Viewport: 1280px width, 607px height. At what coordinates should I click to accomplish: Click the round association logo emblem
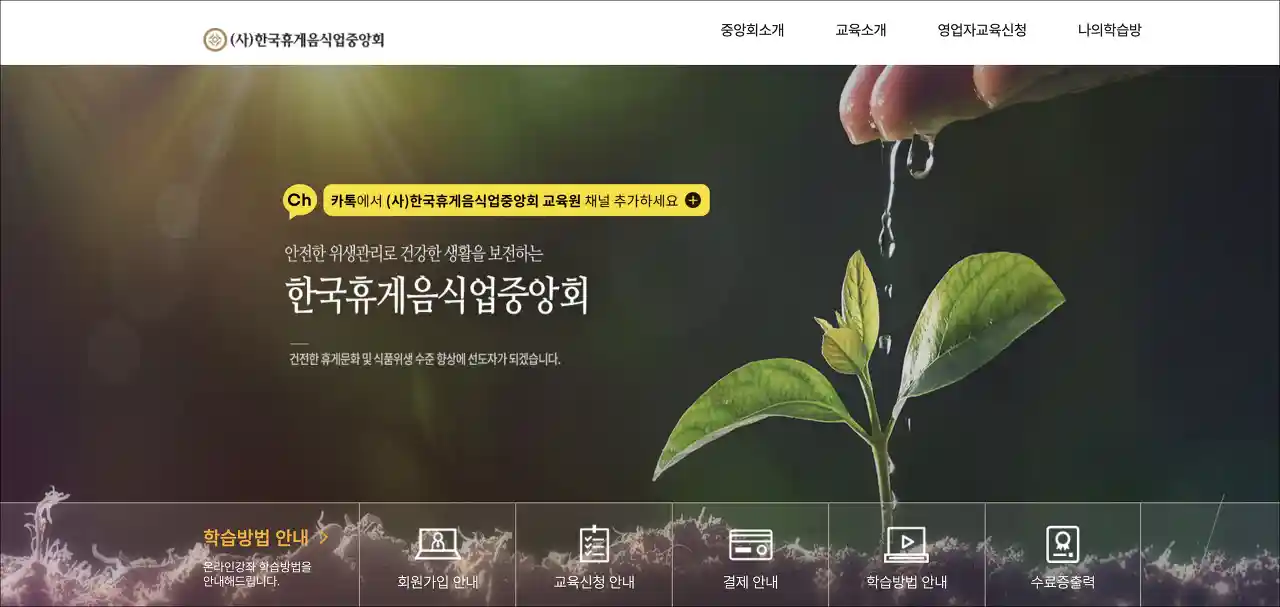click(215, 40)
